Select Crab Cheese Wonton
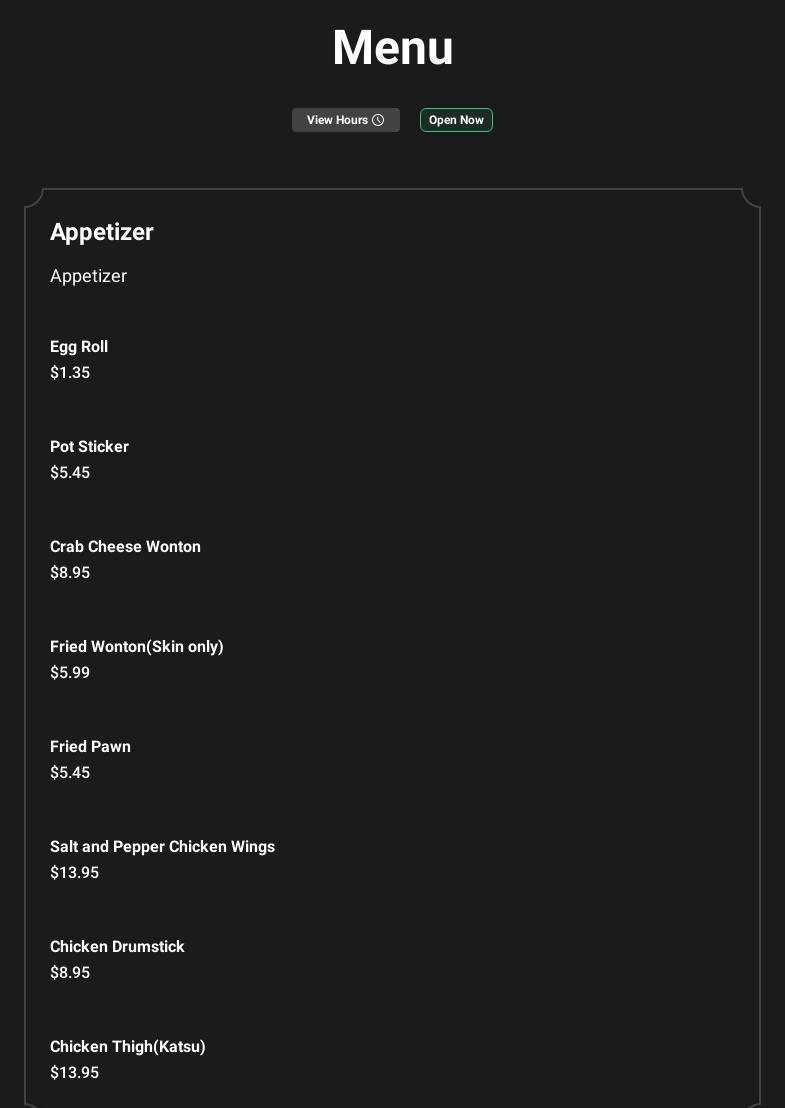Viewport: 785px width, 1108px height. coord(125,547)
